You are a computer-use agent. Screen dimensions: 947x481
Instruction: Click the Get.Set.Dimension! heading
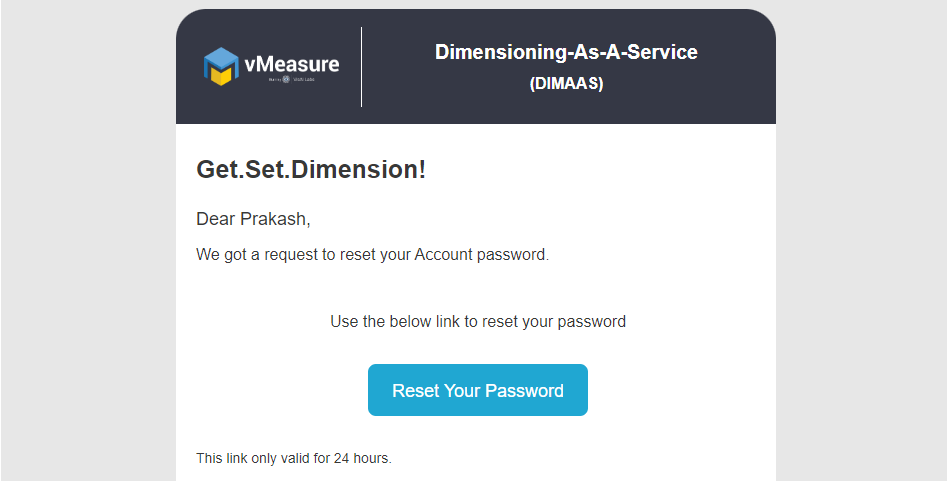click(311, 170)
